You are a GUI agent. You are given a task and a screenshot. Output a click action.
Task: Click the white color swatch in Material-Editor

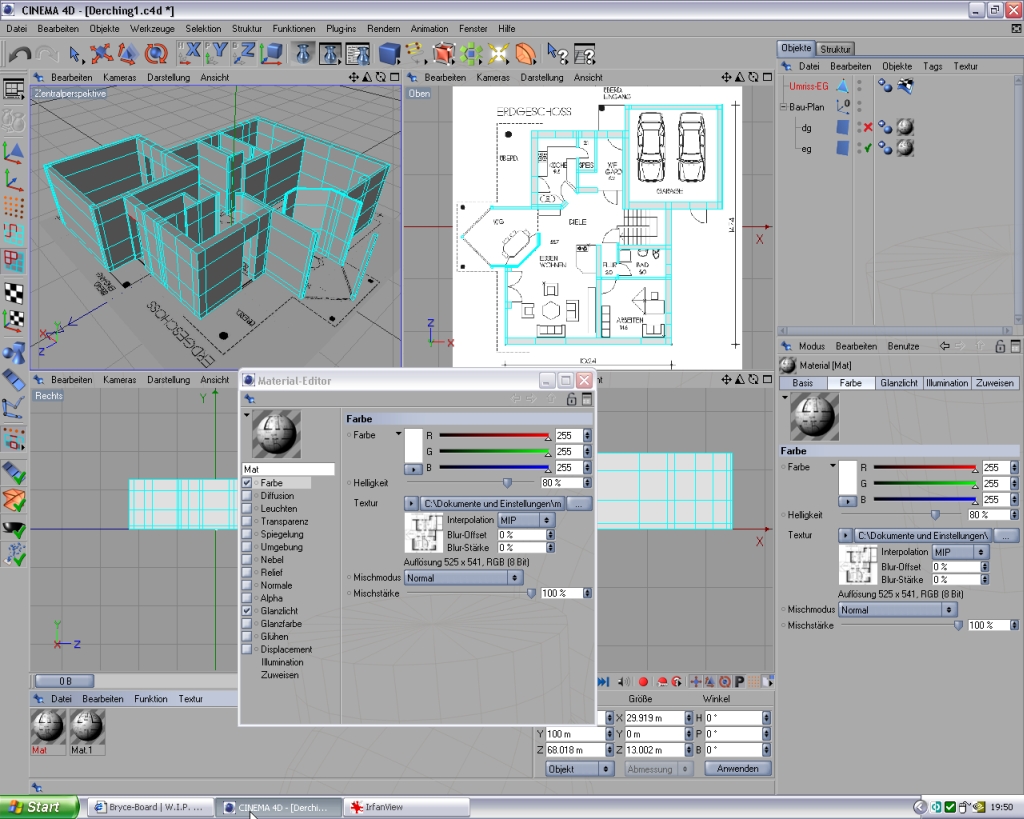click(x=413, y=446)
